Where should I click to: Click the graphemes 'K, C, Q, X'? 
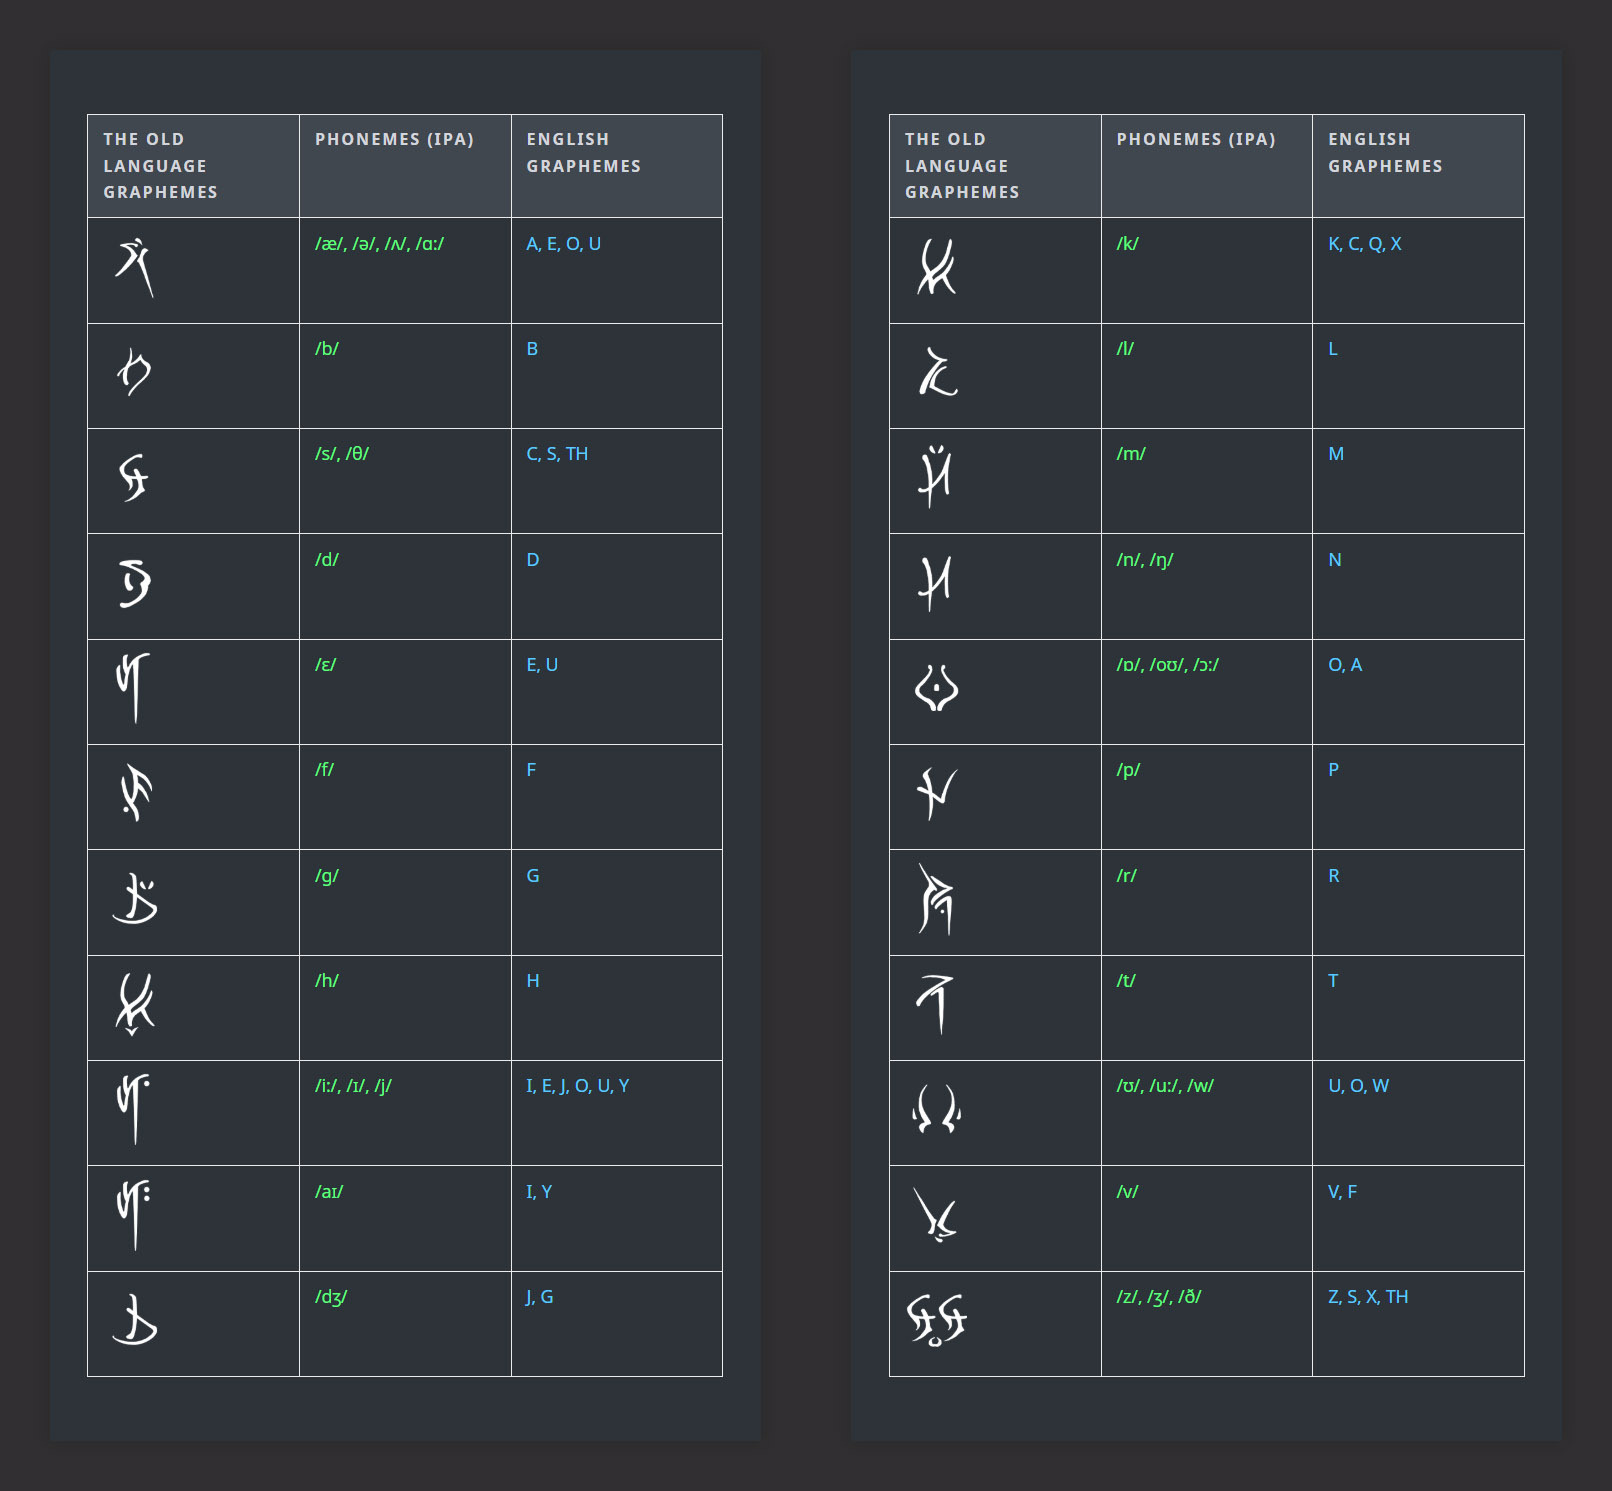click(1365, 244)
